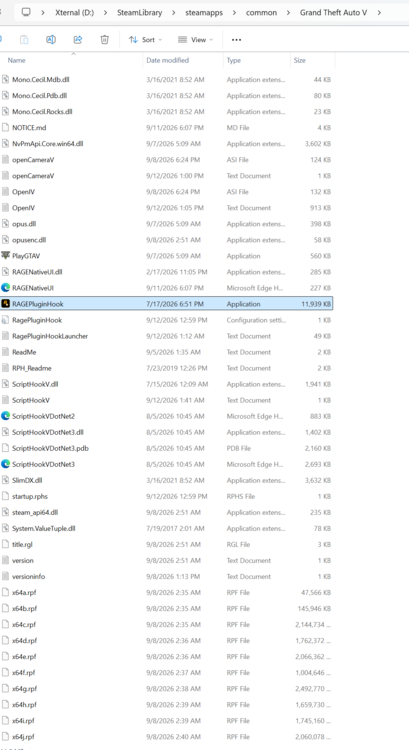Click common in the breadcrumb path
Image resolution: width=409 pixels, height=750 pixels.
[261, 12]
